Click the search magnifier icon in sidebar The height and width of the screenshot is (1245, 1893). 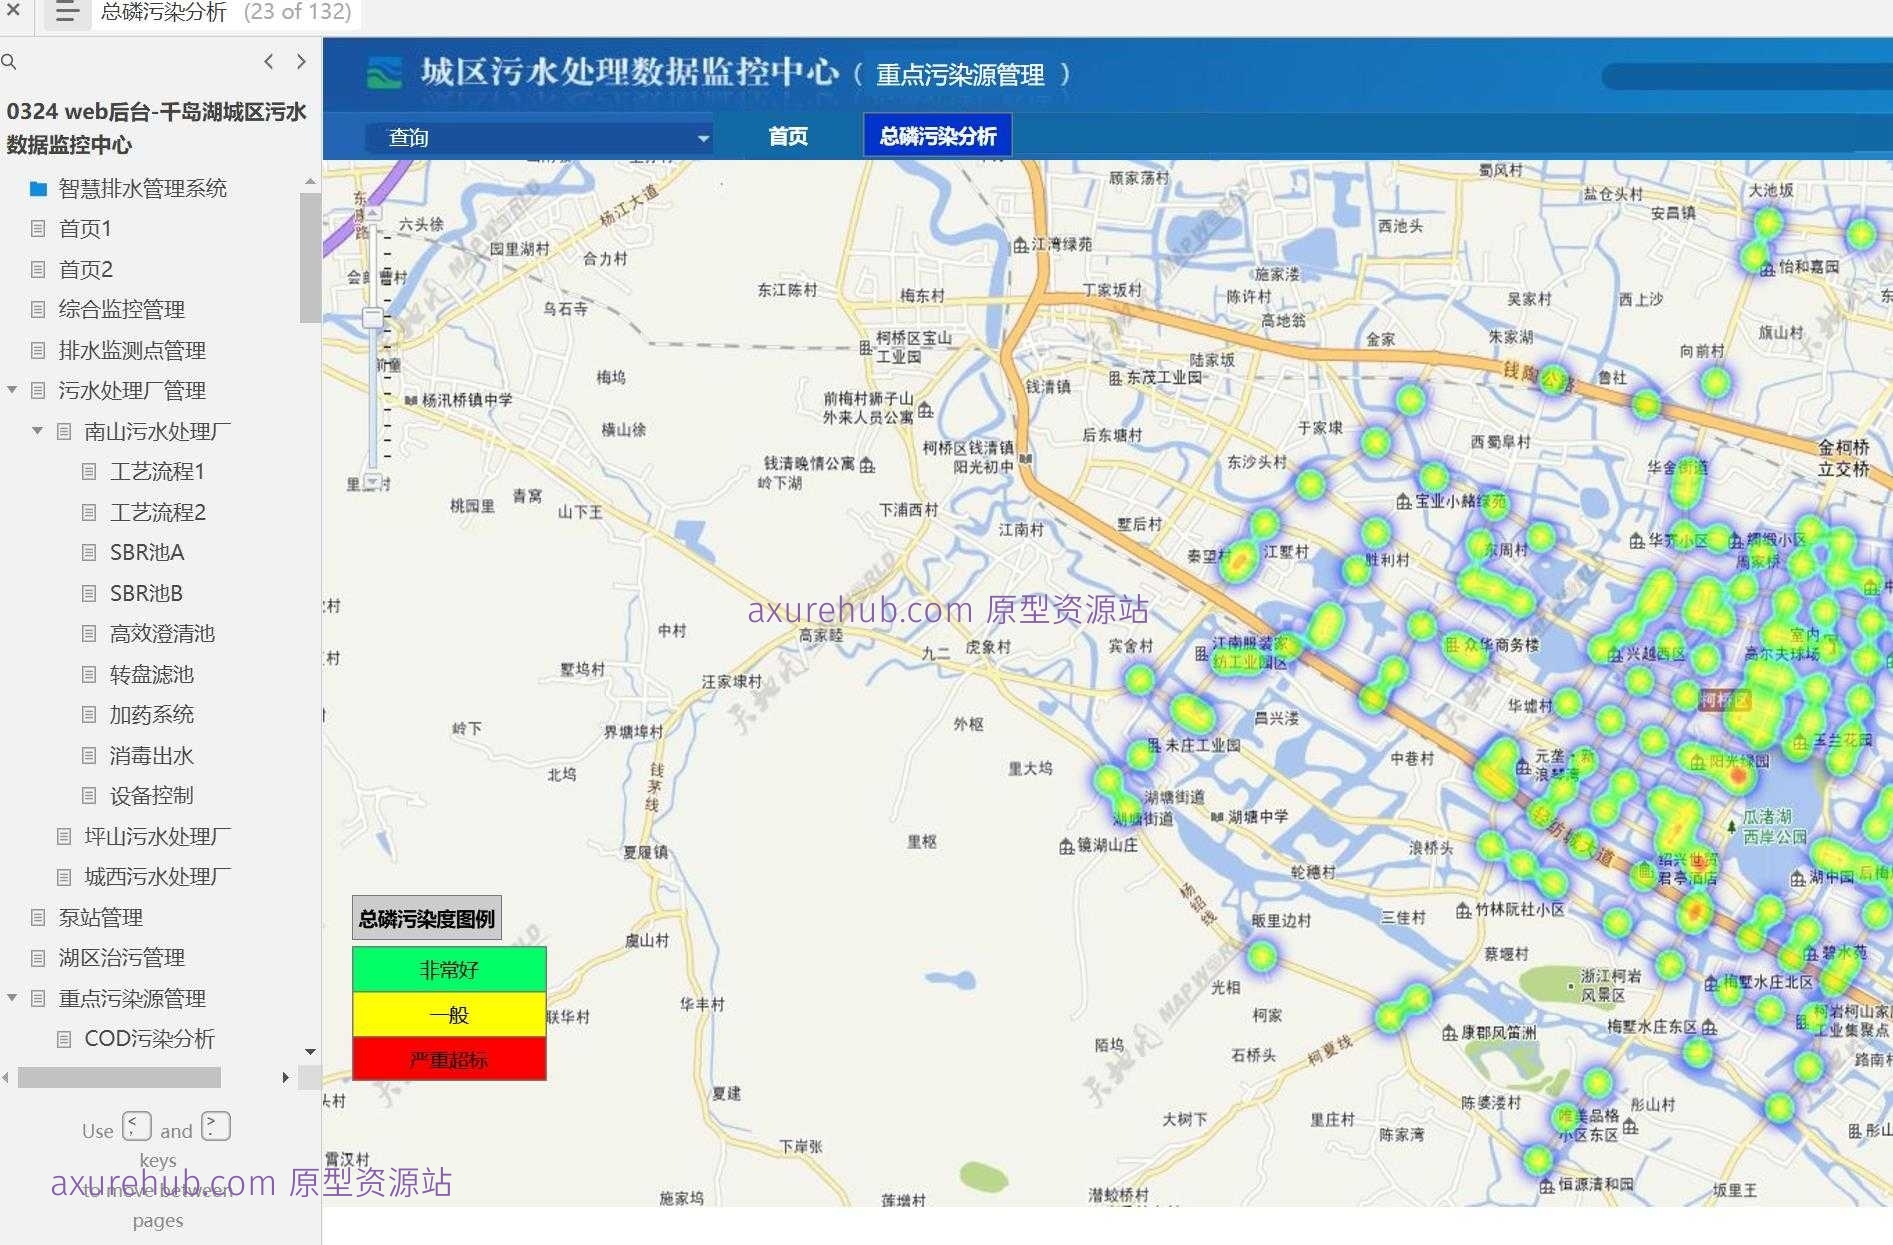[9, 62]
